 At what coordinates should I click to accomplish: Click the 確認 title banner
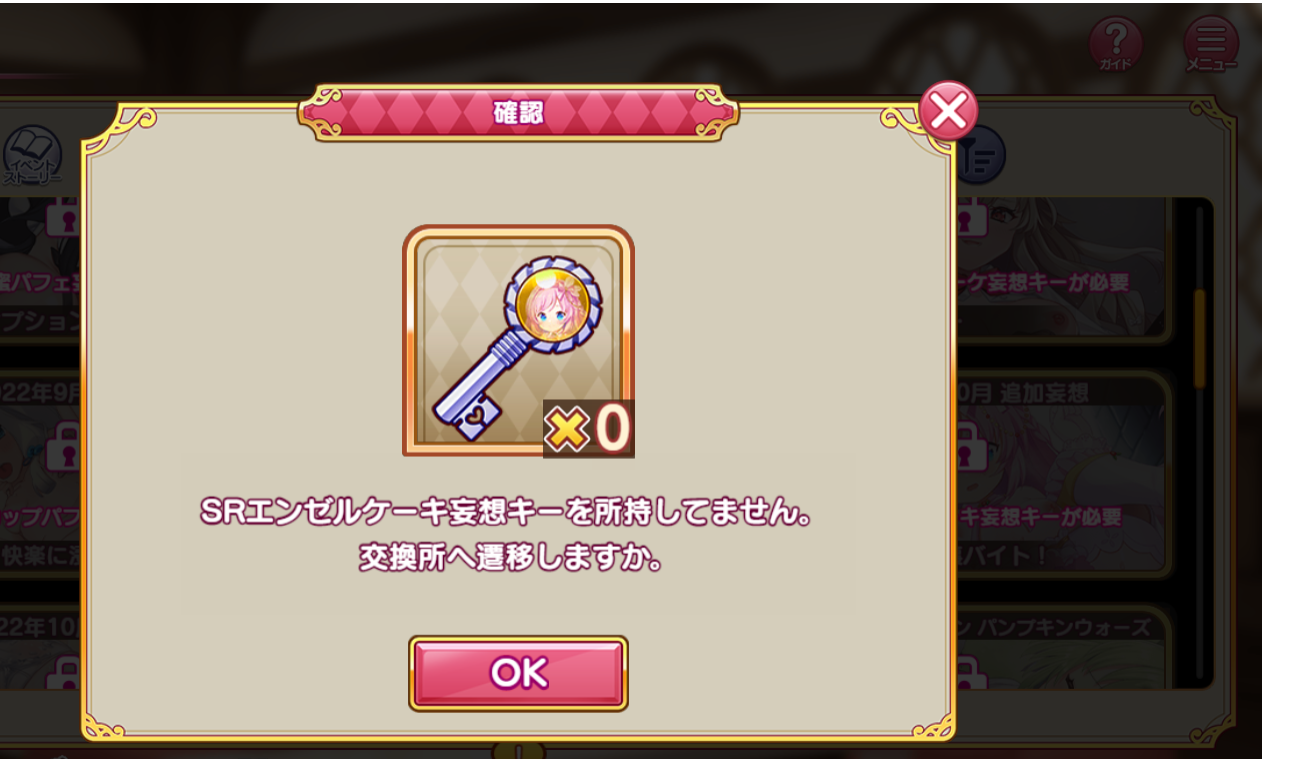coord(518,112)
